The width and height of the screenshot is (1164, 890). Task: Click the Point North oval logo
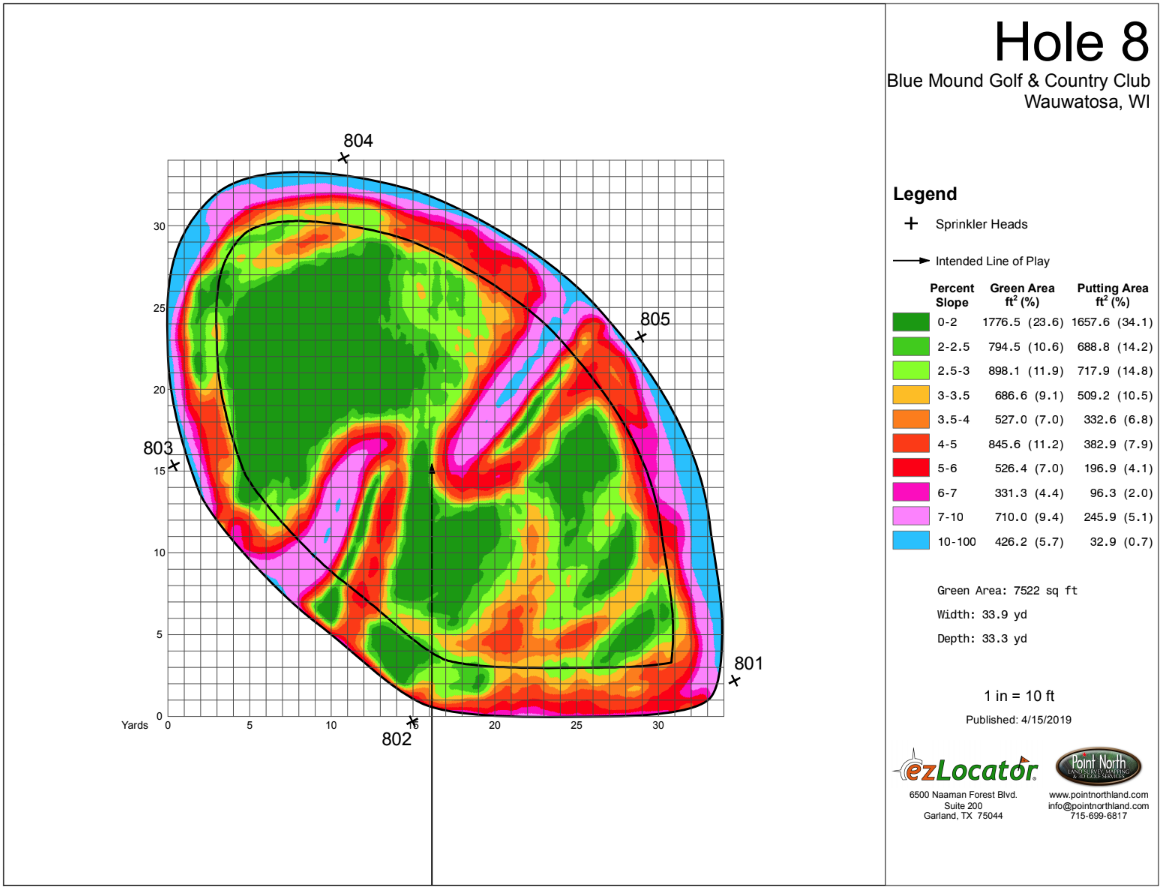point(1098,766)
